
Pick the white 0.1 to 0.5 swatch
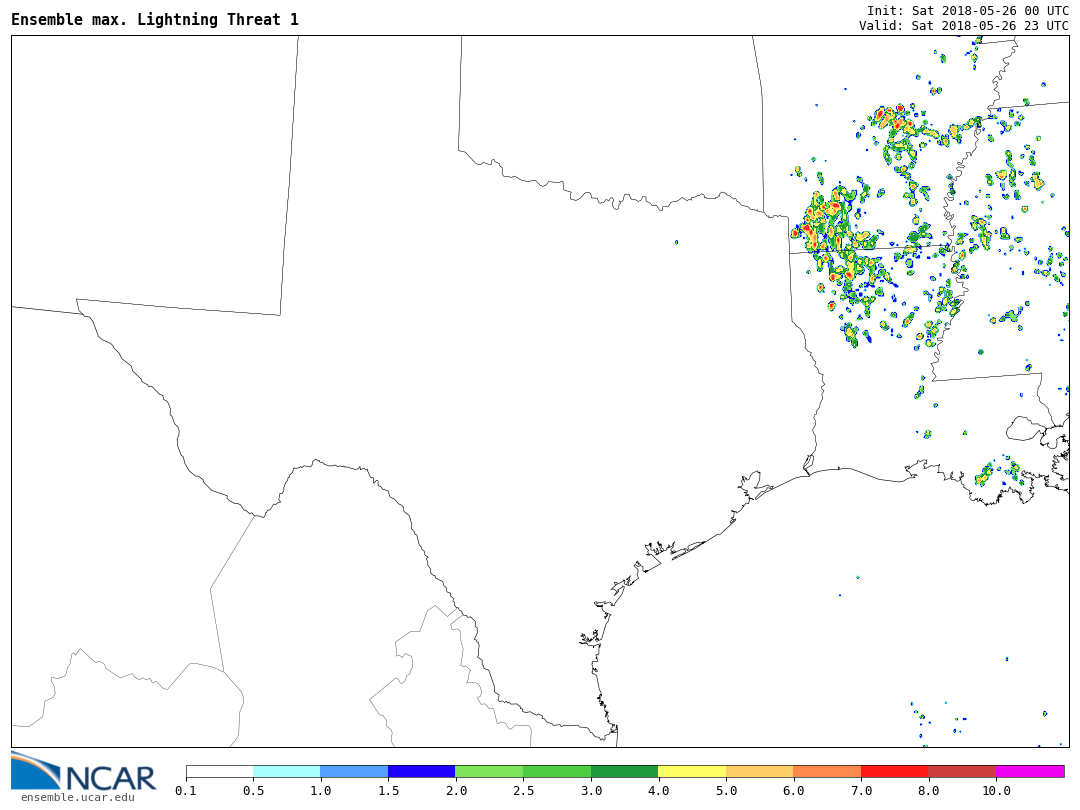point(219,772)
